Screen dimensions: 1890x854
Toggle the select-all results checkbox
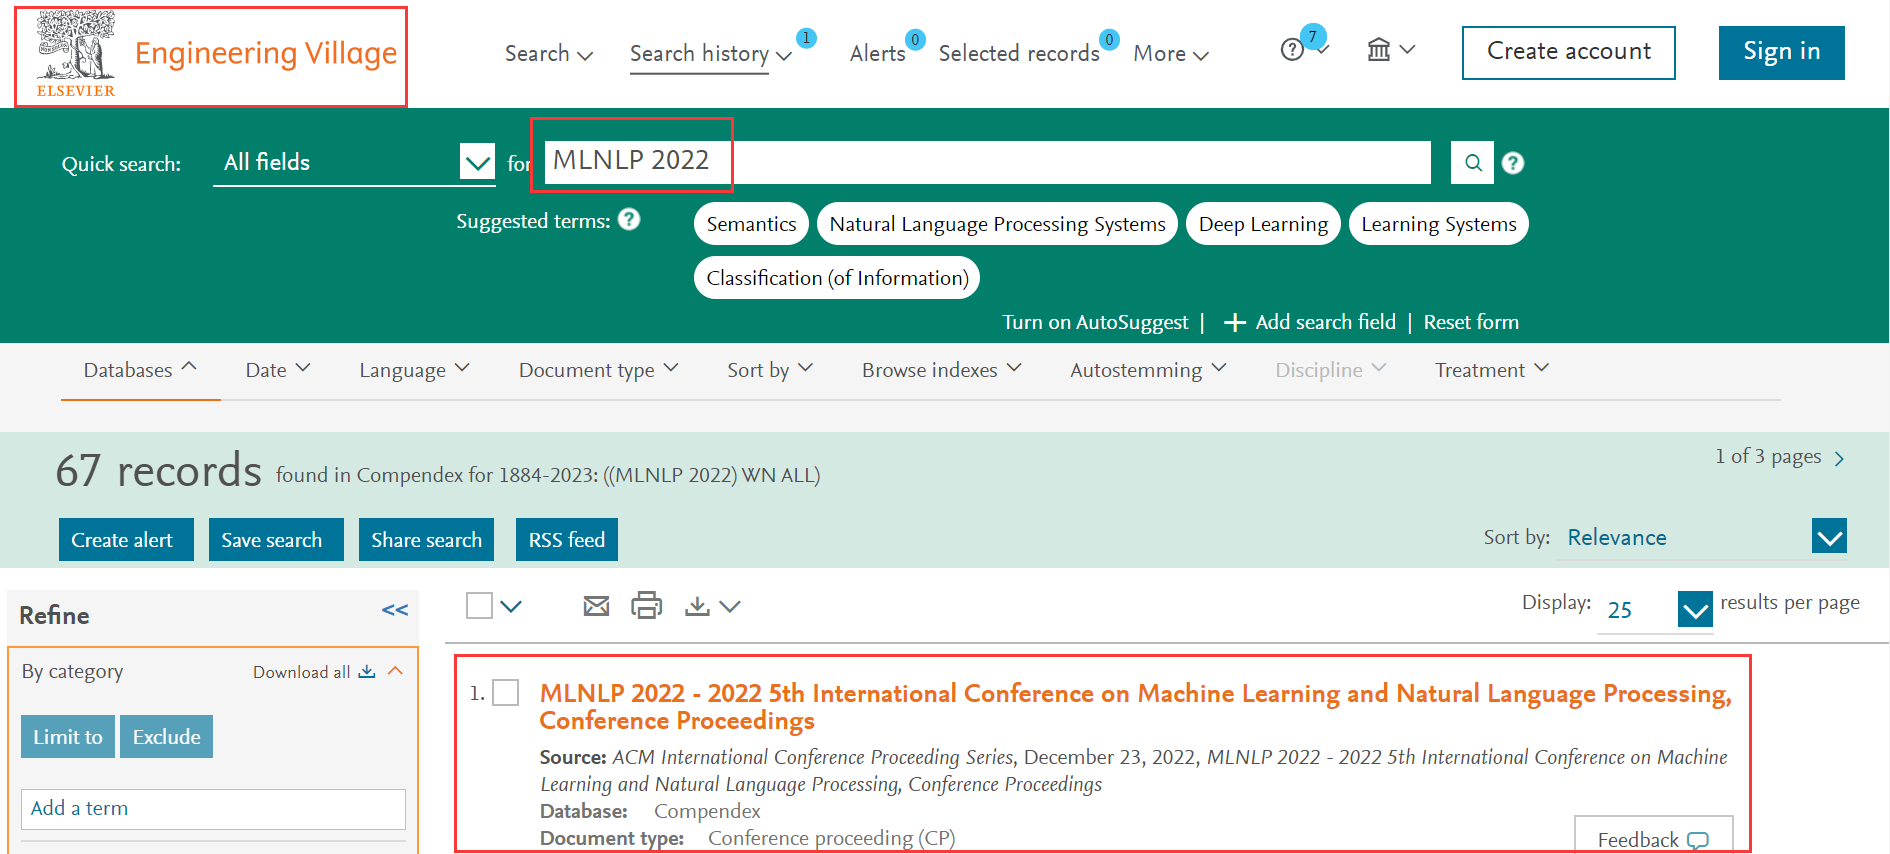click(x=480, y=606)
